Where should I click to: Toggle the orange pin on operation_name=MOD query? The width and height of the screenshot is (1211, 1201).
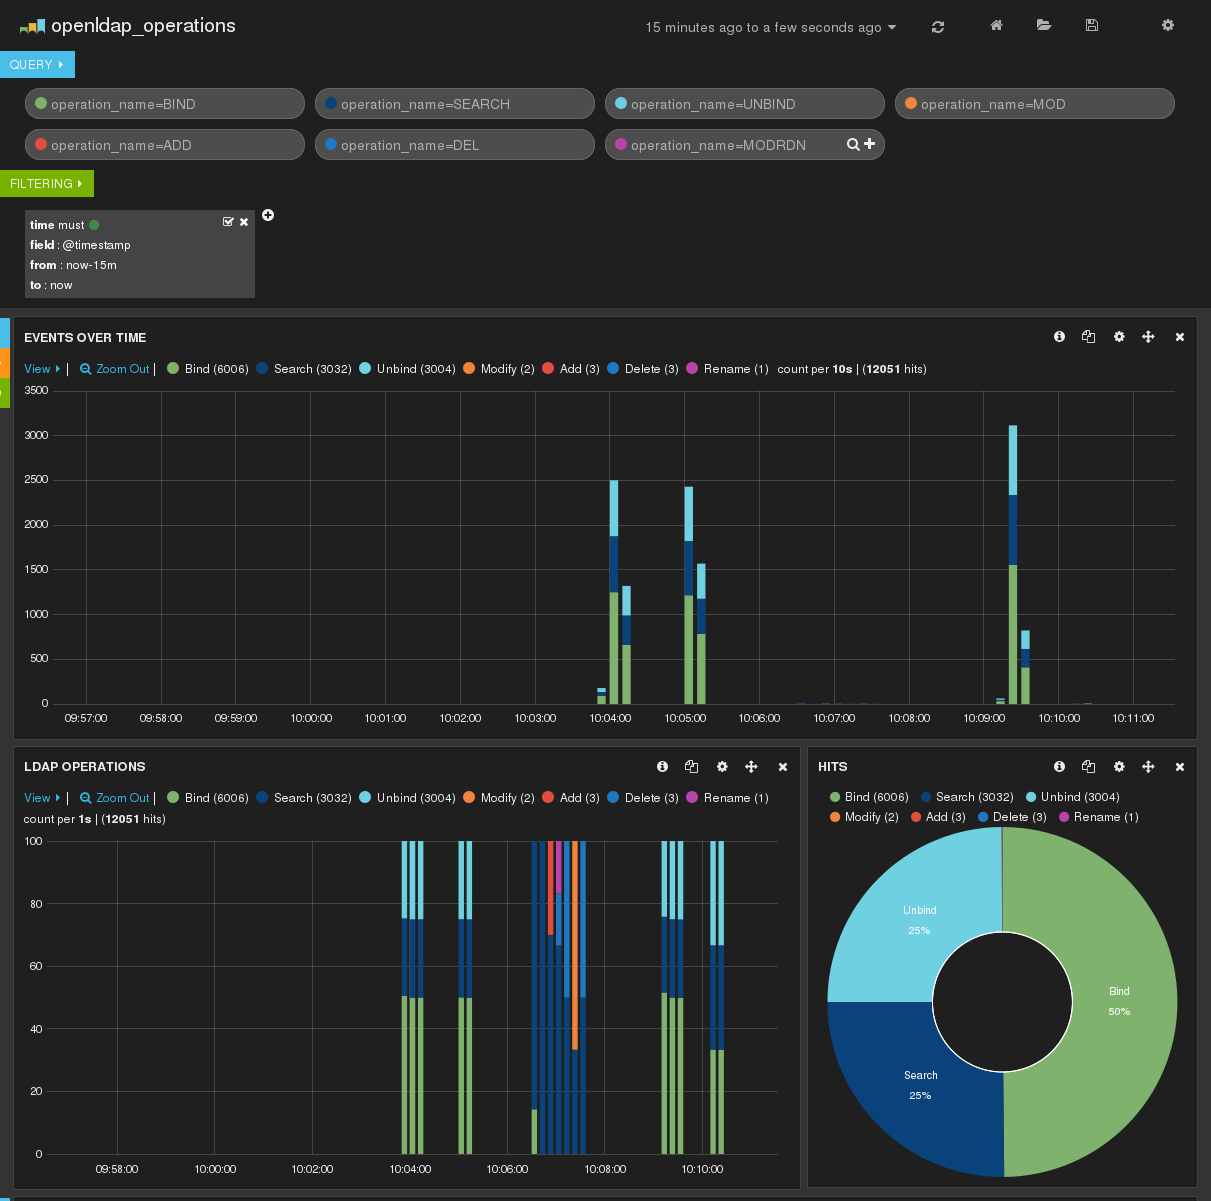click(910, 103)
